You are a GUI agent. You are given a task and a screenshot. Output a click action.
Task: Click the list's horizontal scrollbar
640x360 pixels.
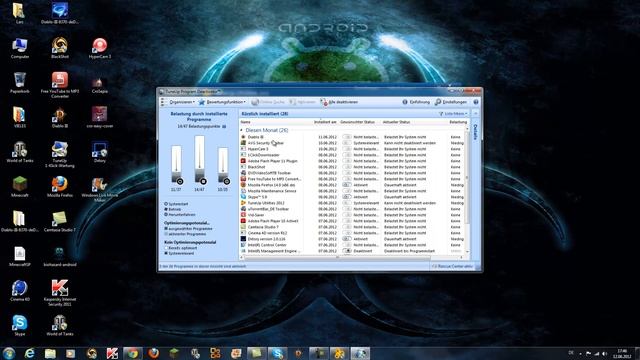(337, 257)
